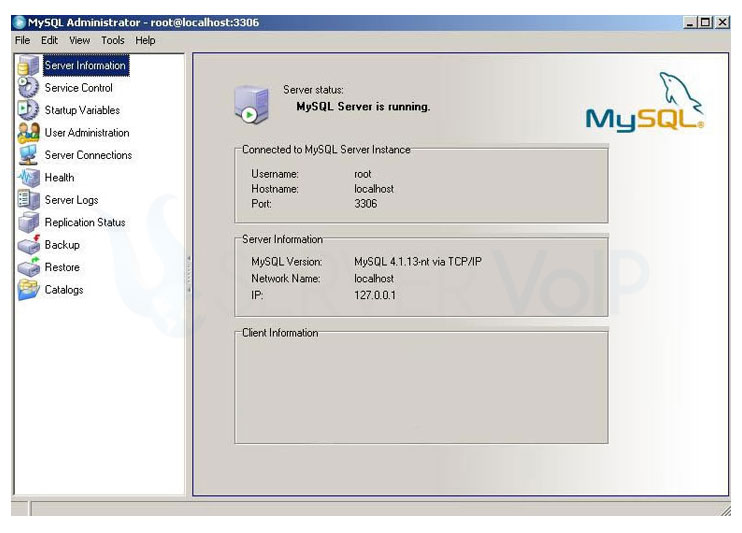This screenshot has height=533, width=742.
Task: Click the "Connected to MySQL Server Instance" heading
Action: (x=326, y=150)
